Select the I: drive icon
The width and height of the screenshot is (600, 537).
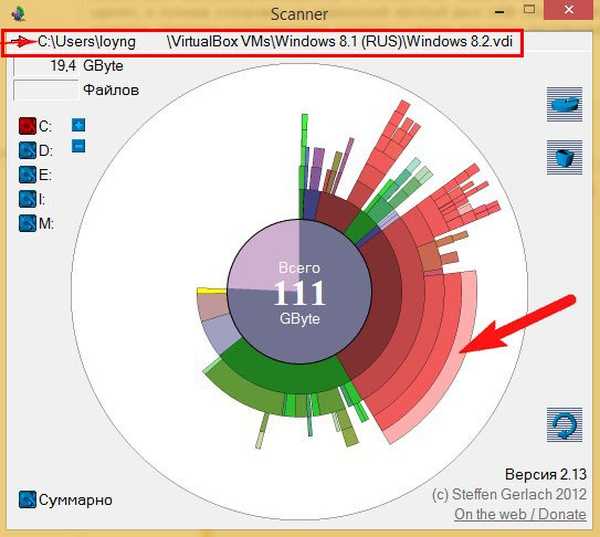pyautogui.click(x=27, y=199)
